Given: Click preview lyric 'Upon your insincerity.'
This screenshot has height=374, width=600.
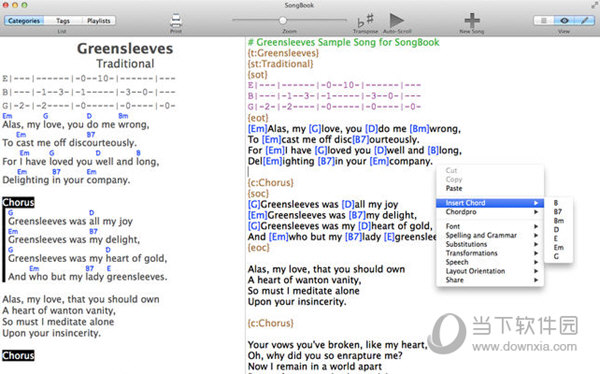Looking at the screenshot, I should point(52,333).
